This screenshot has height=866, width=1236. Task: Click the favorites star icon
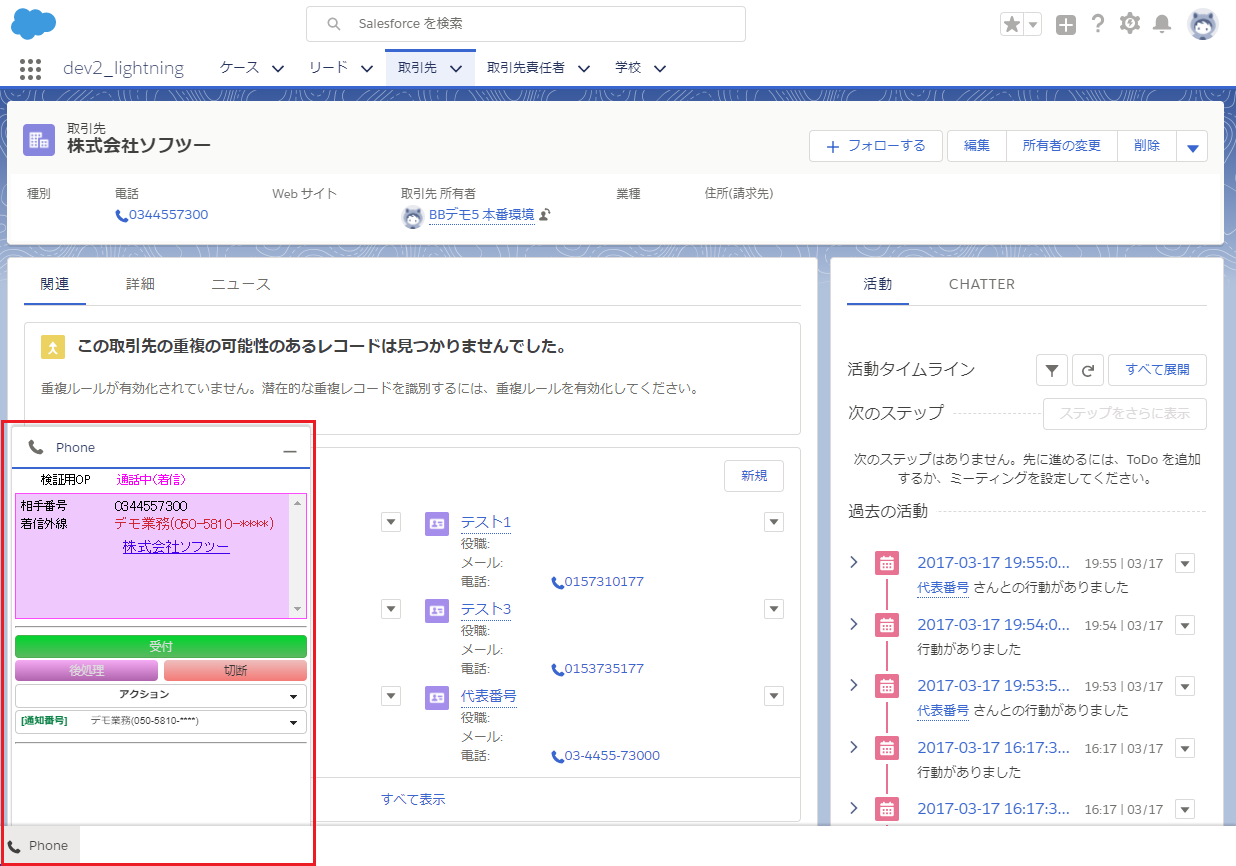click(x=1012, y=25)
